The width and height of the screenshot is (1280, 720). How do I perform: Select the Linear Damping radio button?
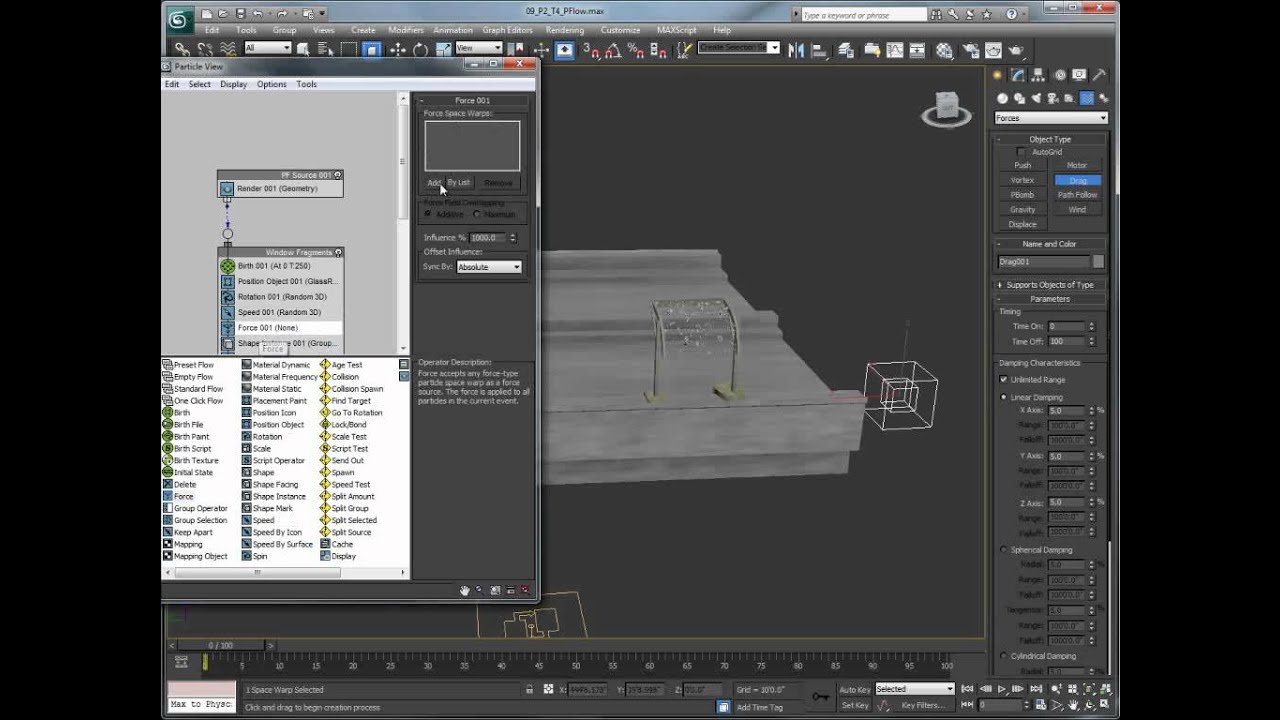click(x=1004, y=397)
